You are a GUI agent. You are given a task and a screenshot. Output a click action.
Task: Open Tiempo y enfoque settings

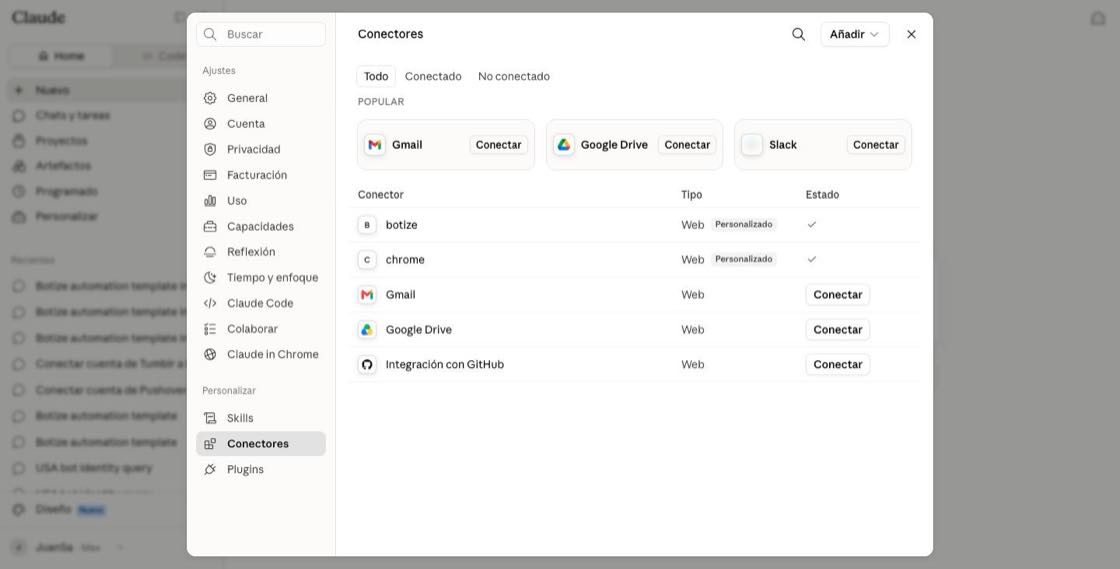click(261, 277)
